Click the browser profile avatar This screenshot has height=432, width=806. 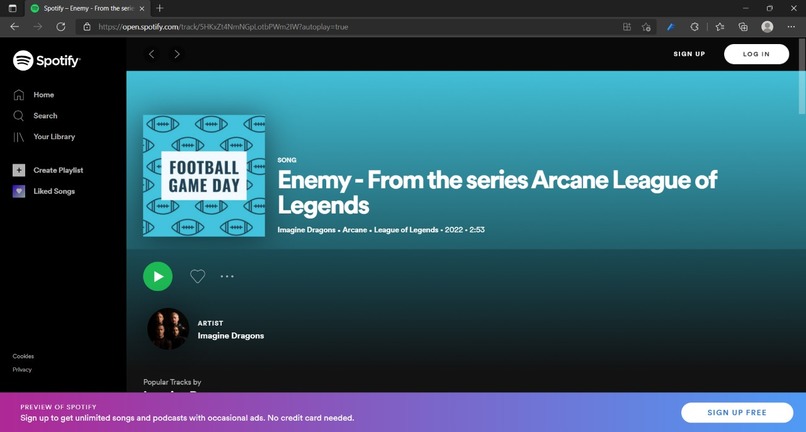tap(767, 27)
